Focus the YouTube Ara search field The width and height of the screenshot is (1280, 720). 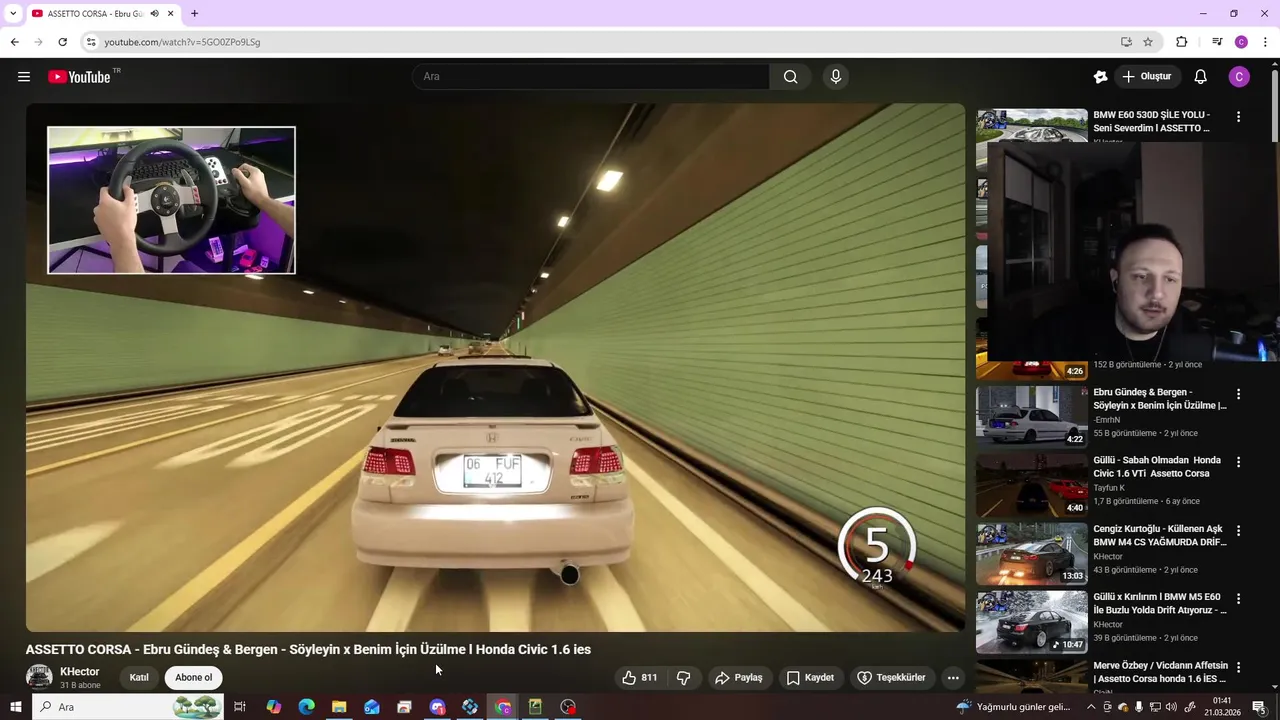pos(590,77)
